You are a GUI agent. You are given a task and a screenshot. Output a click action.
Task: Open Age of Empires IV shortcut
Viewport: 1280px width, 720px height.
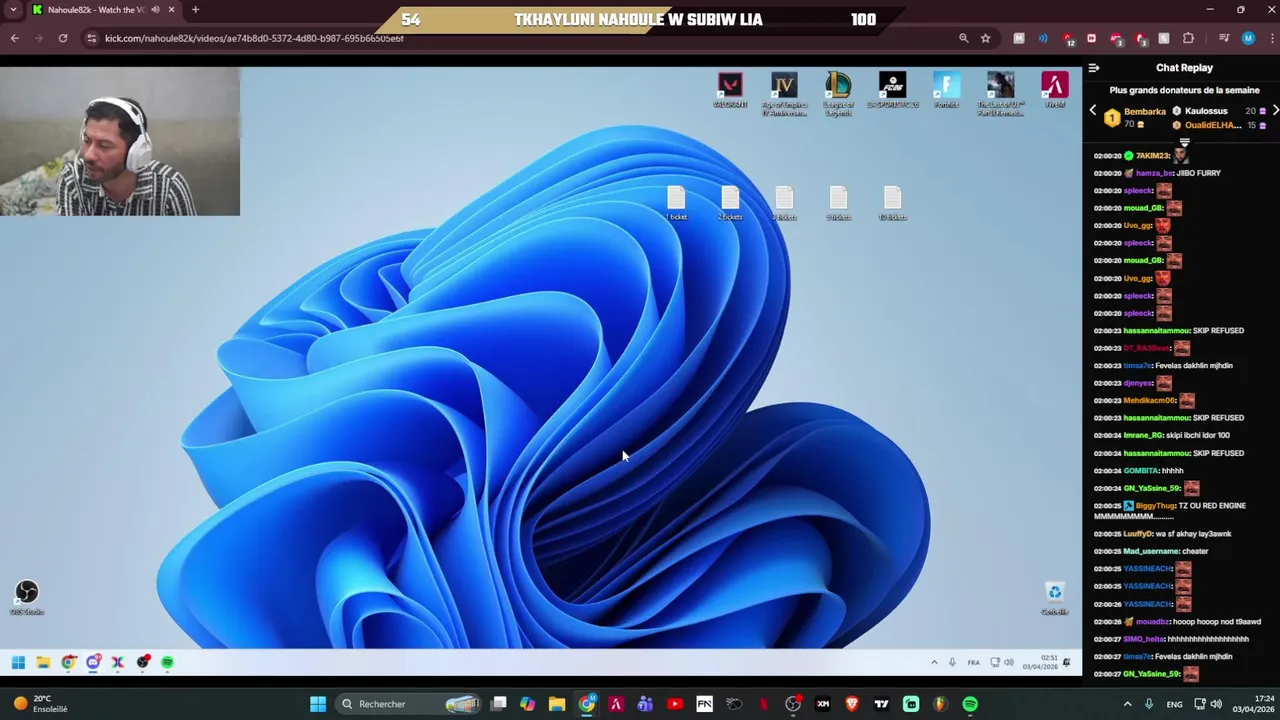pos(784,93)
